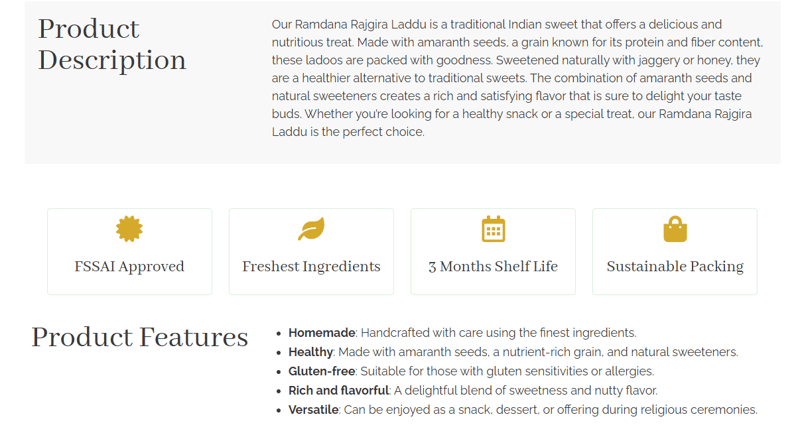This screenshot has height=443, width=800.
Task: Click the leaf icon for Freshest Ingredients
Action: [311, 229]
